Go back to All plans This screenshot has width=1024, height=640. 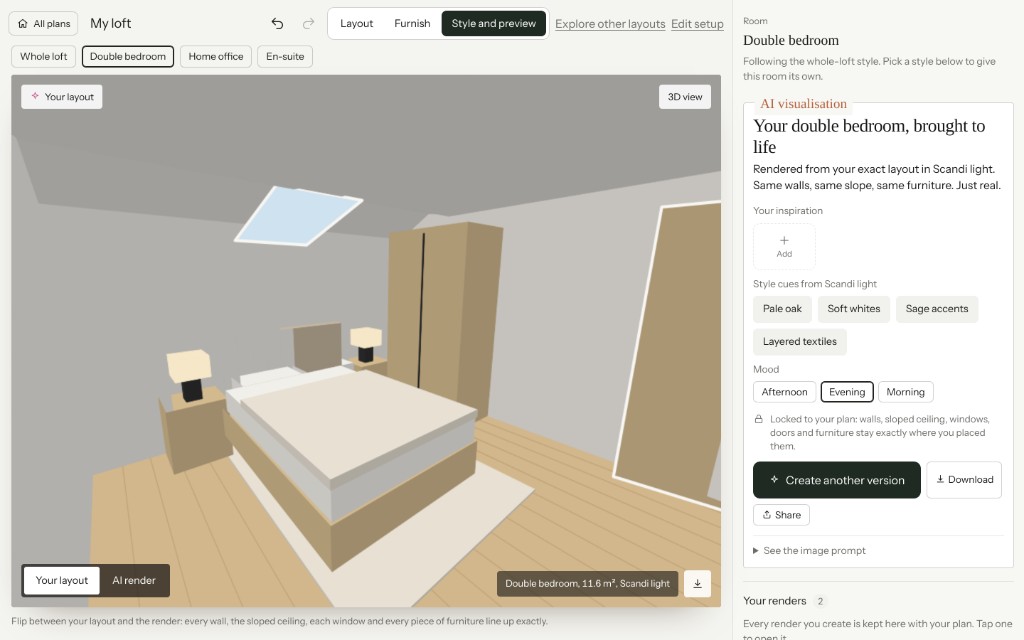pos(44,24)
